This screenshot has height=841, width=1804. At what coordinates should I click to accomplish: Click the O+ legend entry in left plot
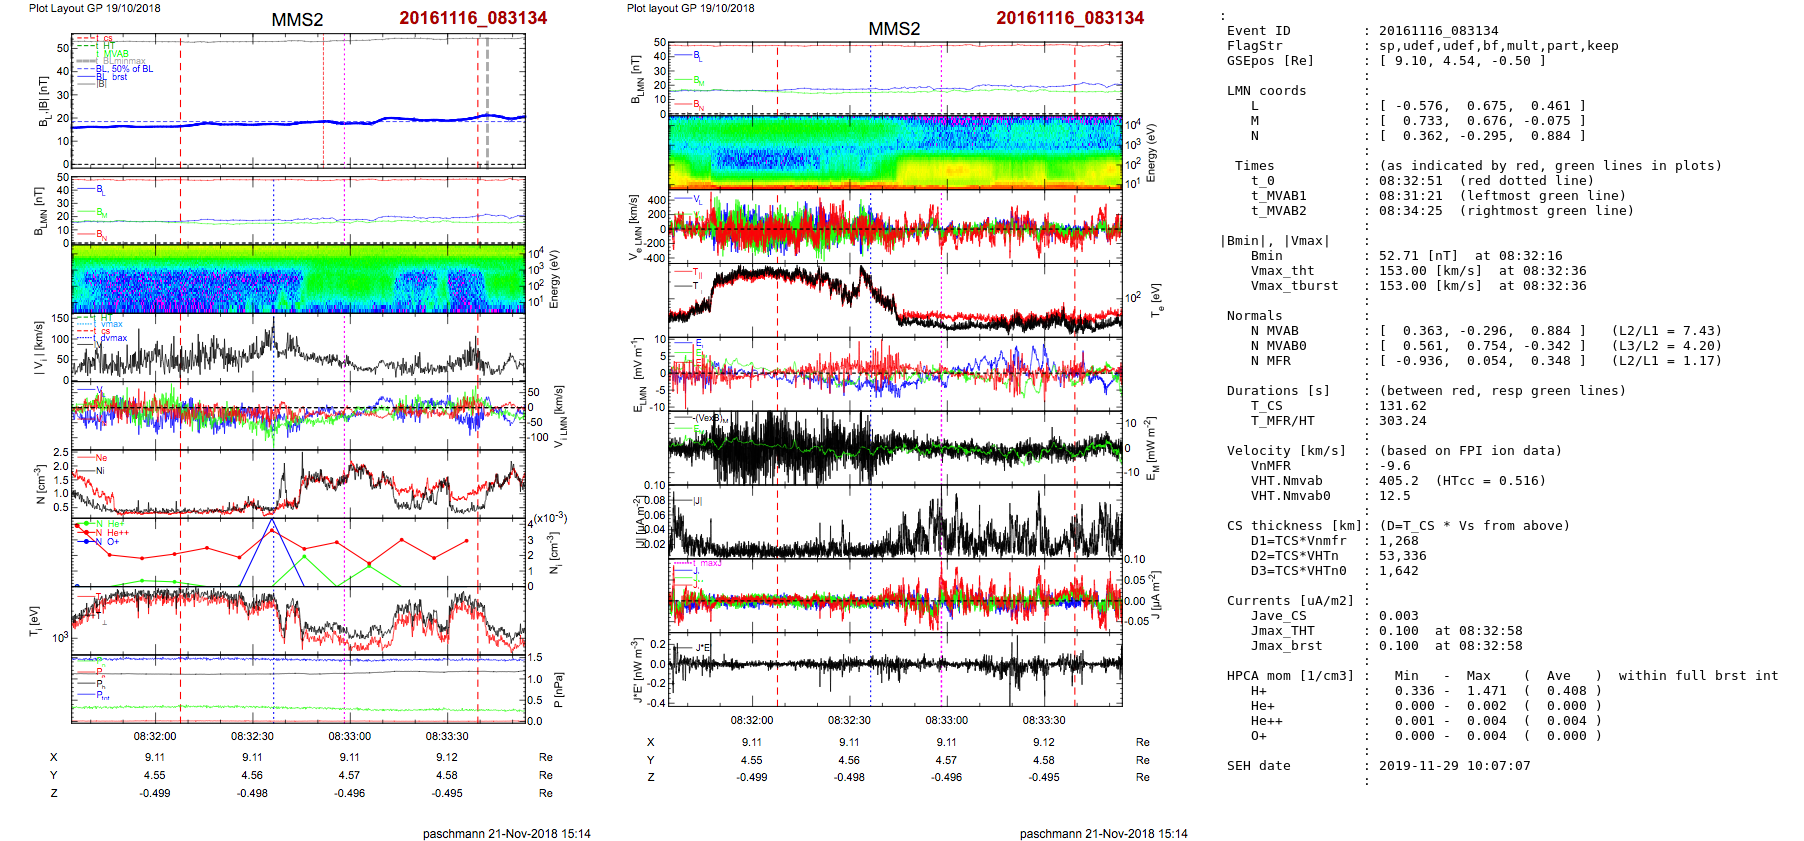pos(113,542)
